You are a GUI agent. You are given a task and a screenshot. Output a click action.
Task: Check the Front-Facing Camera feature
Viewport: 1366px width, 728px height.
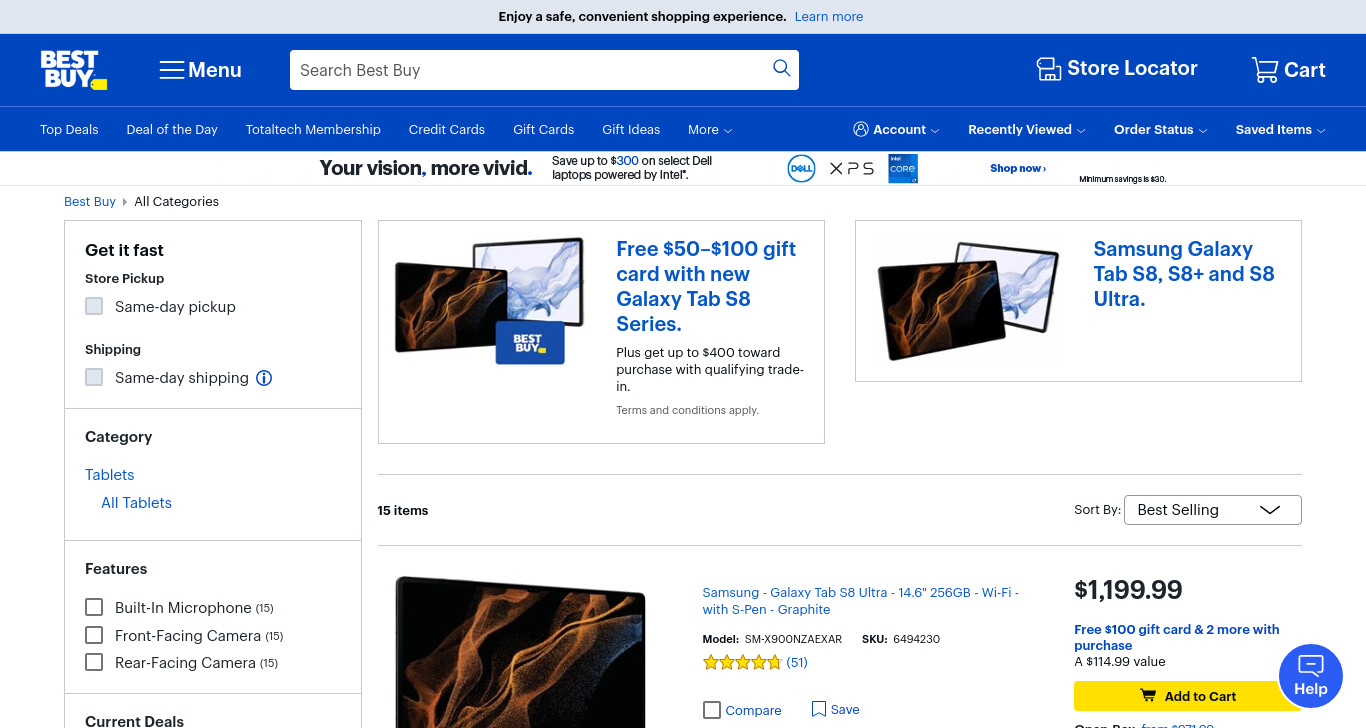tap(94, 635)
